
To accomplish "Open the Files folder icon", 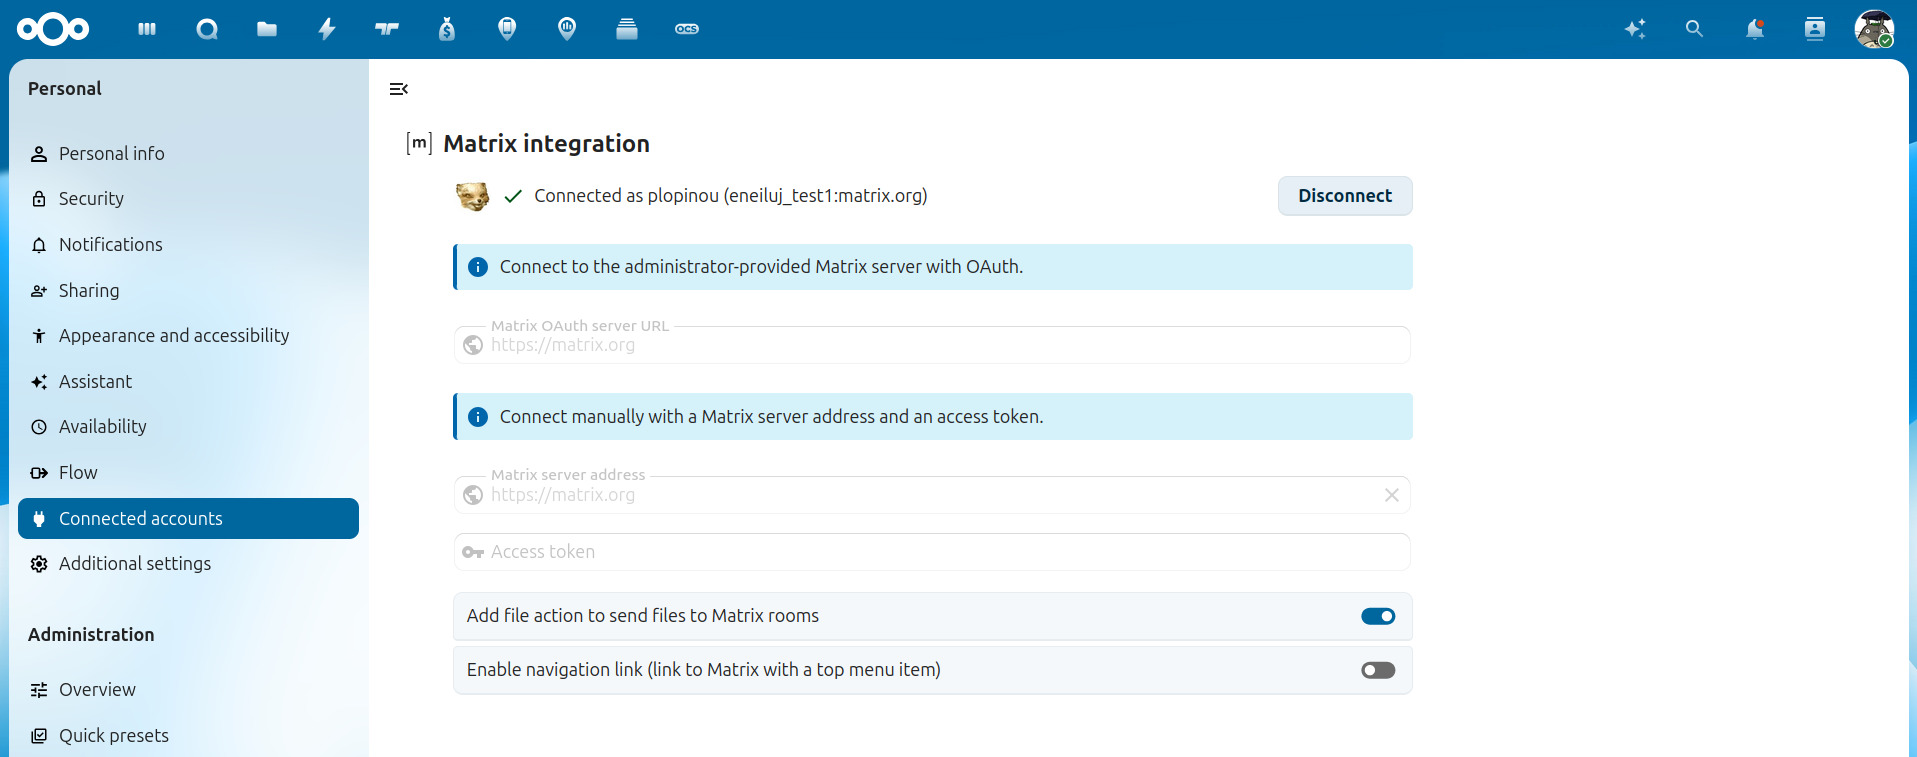I will [x=267, y=29].
